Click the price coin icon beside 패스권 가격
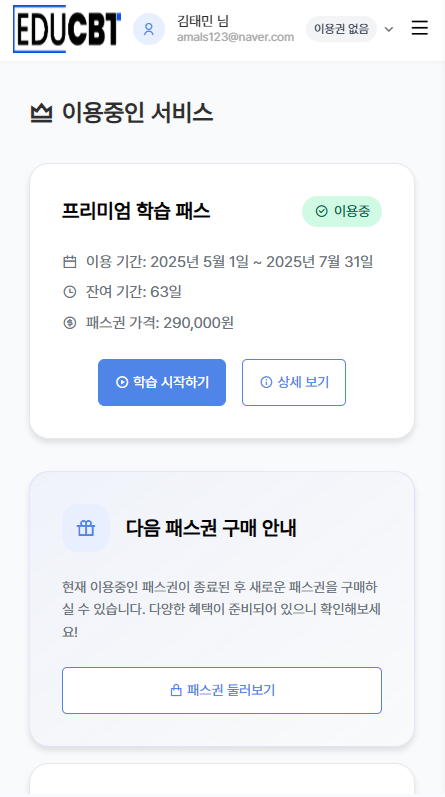This screenshot has height=797, width=445. (70, 323)
